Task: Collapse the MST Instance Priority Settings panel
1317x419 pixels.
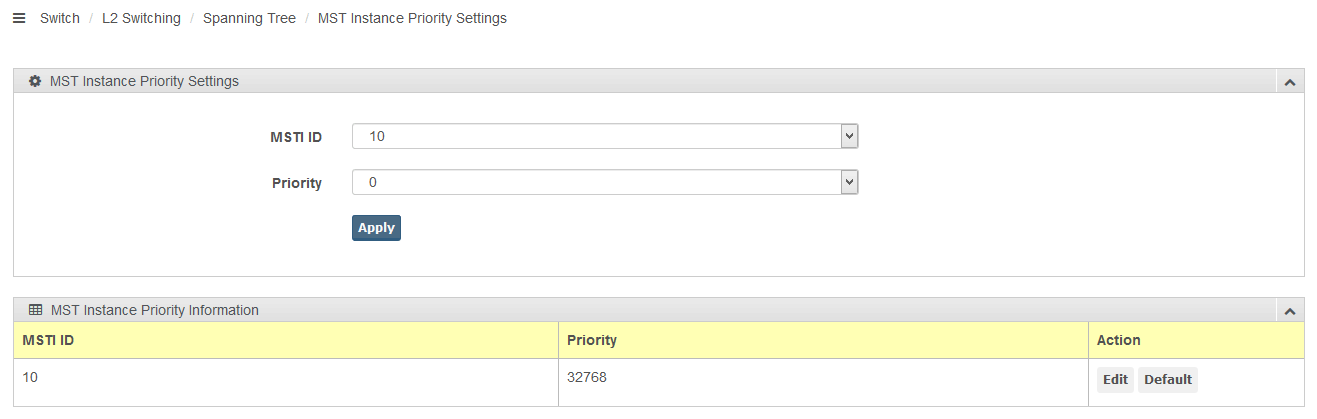Action: (1289, 82)
